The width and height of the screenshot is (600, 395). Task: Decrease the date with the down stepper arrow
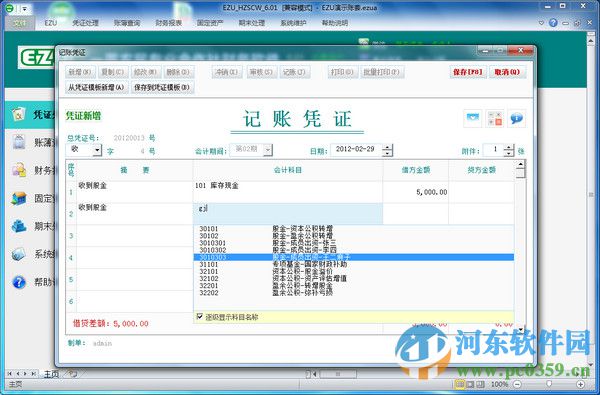388,153
